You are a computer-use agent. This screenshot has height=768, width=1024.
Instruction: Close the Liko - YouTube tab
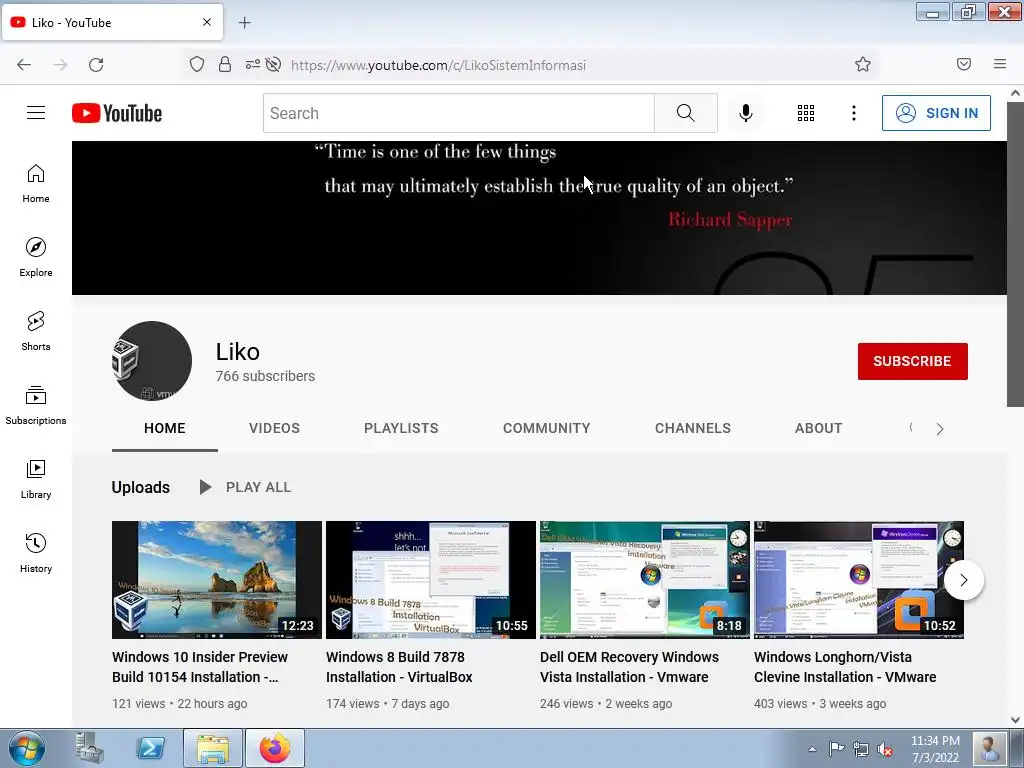pos(207,22)
